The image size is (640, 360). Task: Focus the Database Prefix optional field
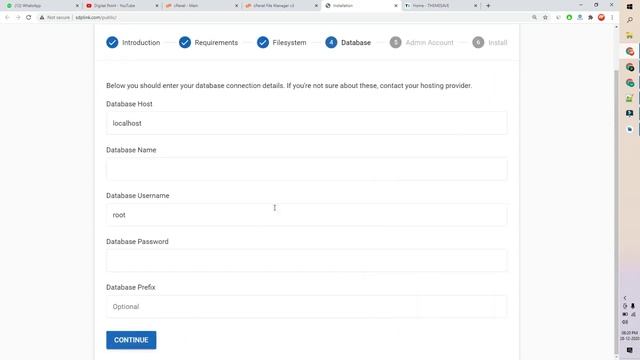pos(307,307)
